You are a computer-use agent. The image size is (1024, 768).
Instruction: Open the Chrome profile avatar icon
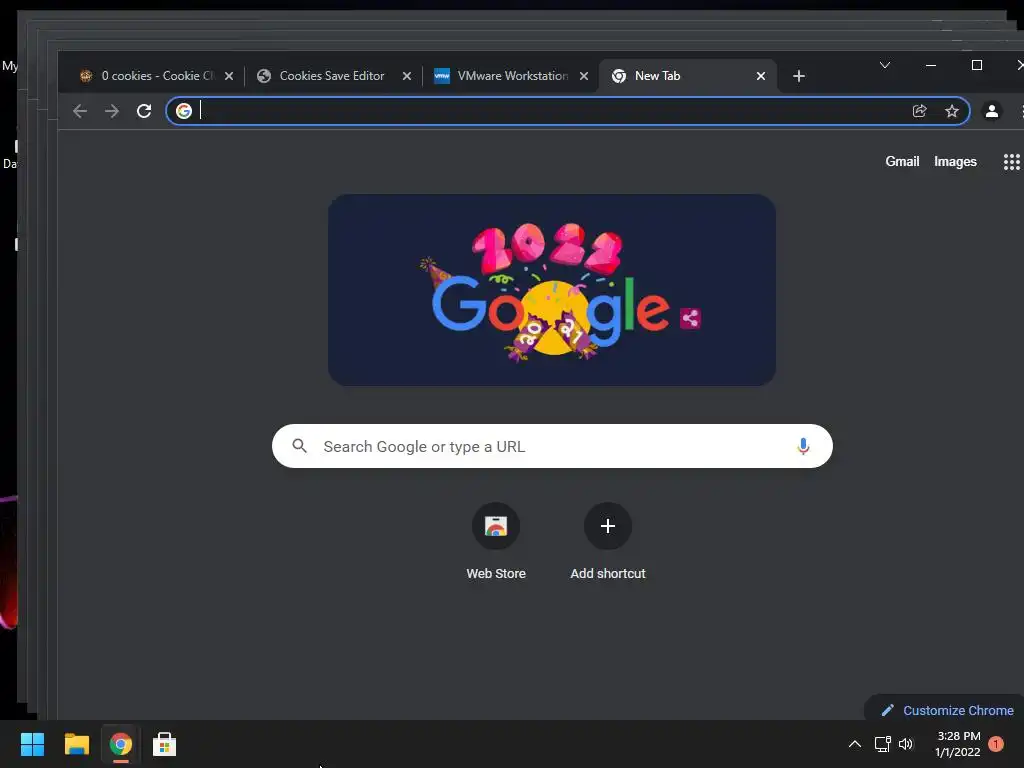991,111
